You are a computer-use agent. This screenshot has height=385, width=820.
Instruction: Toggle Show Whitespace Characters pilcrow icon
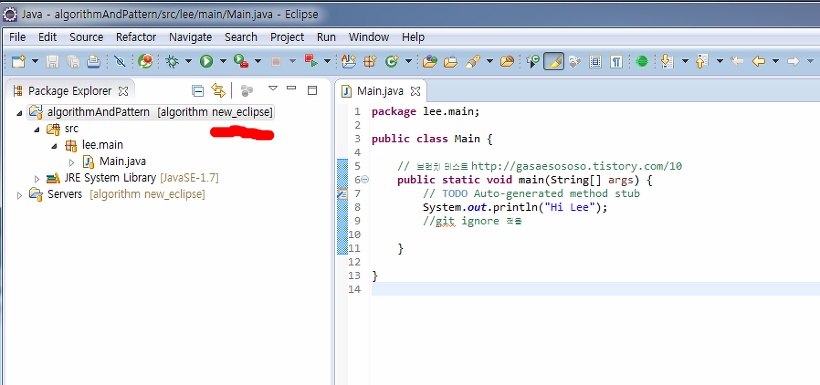click(x=617, y=62)
